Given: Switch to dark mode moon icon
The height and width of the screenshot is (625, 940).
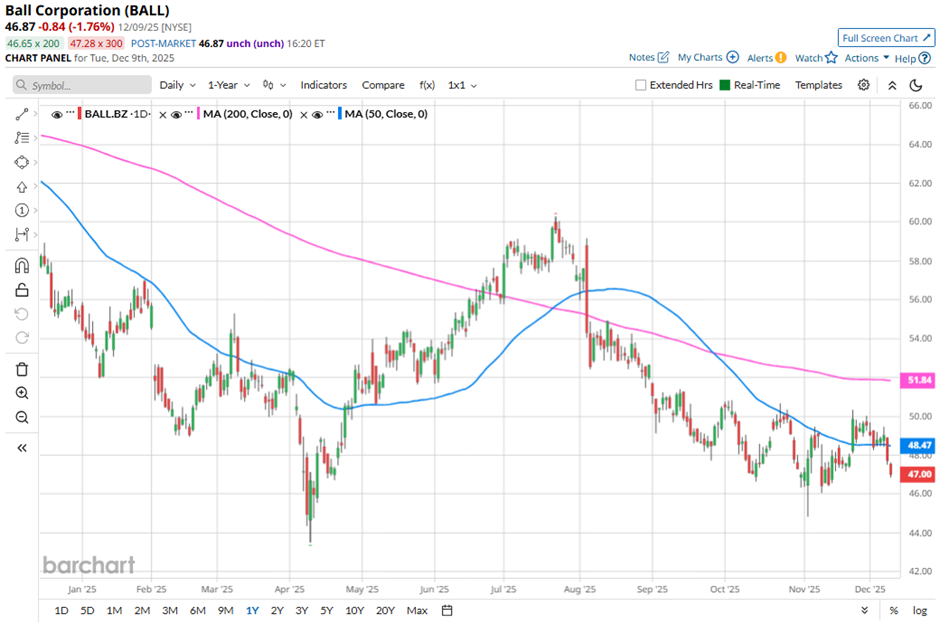Looking at the screenshot, I should pos(915,85).
